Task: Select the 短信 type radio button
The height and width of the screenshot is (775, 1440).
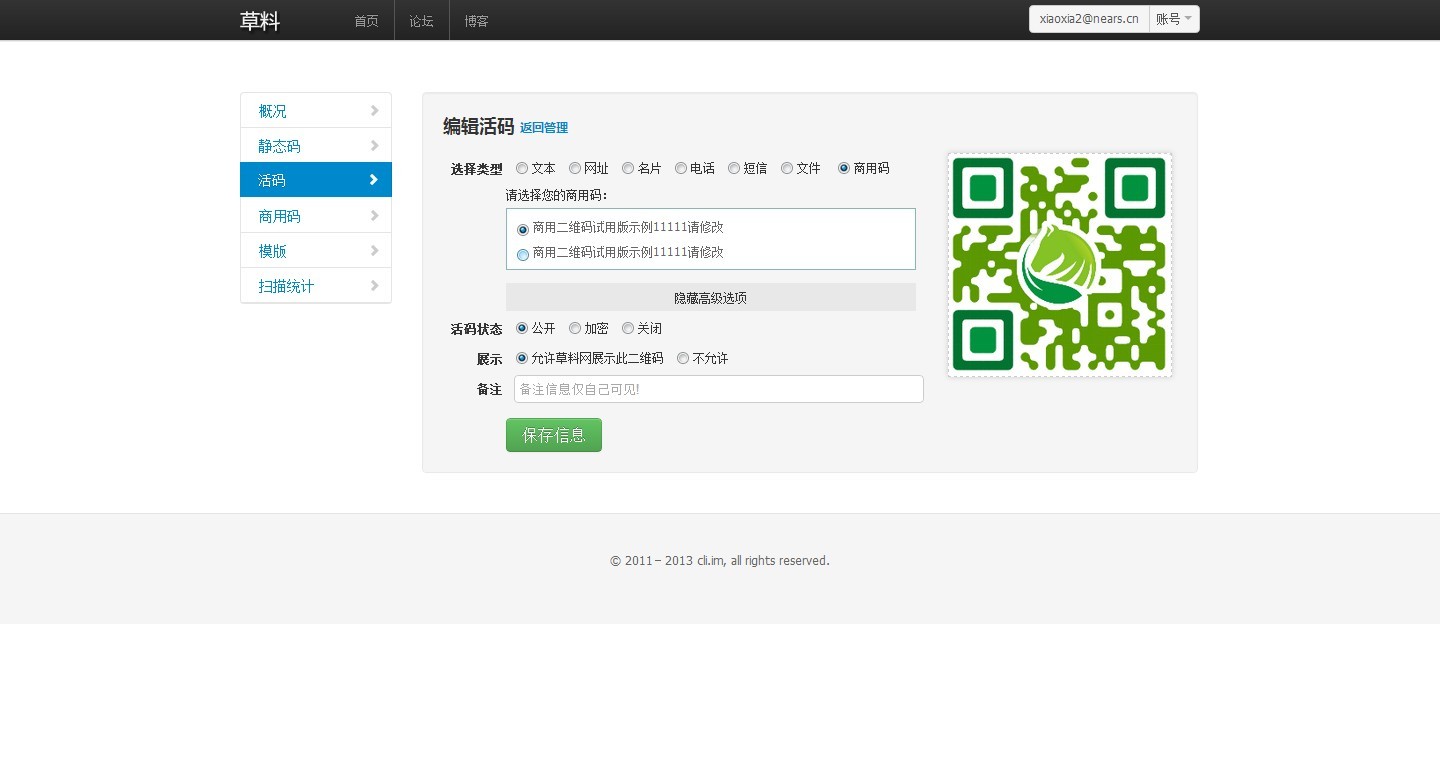Action: (734, 168)
